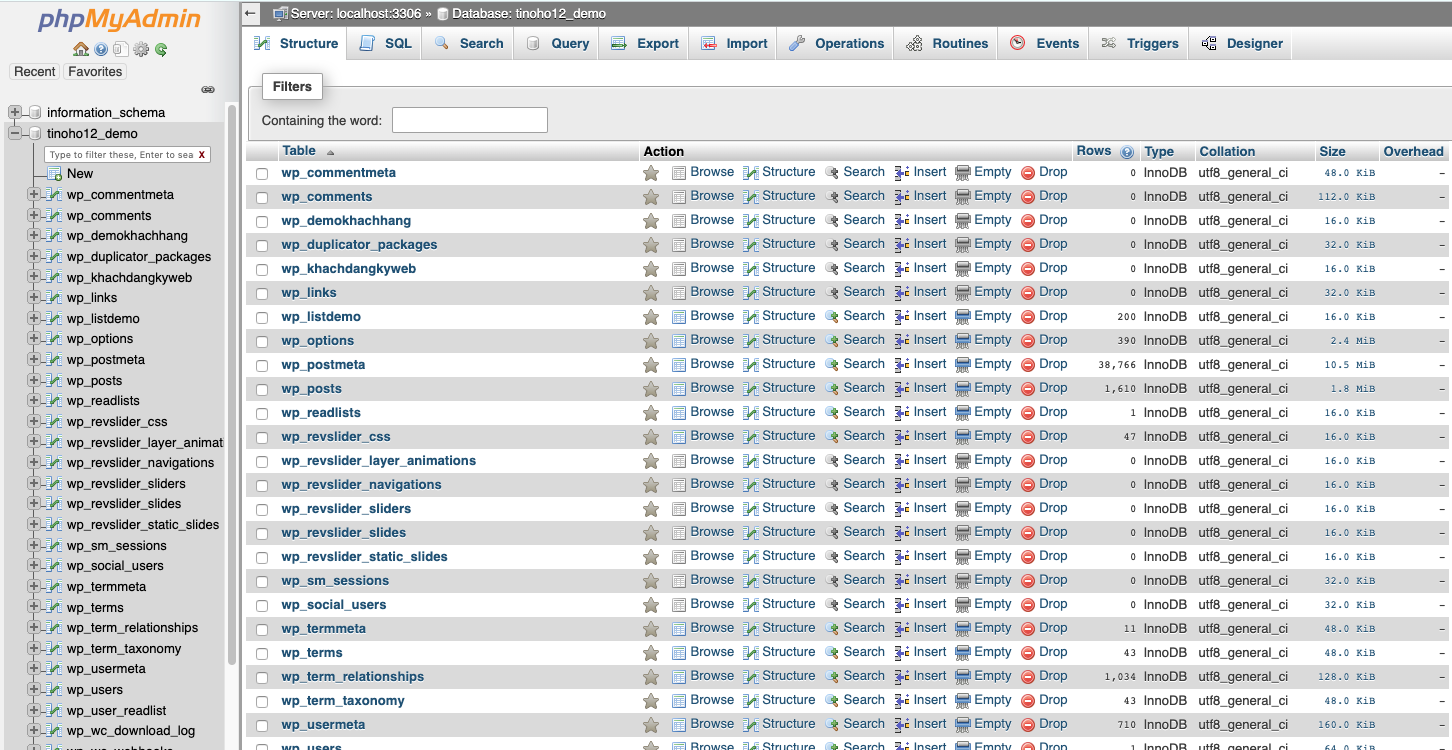The height and width of the screenshot is (750, 1452).
Task: Click the phpMyAdmin home icon
Action: click(x=81, y=48)
